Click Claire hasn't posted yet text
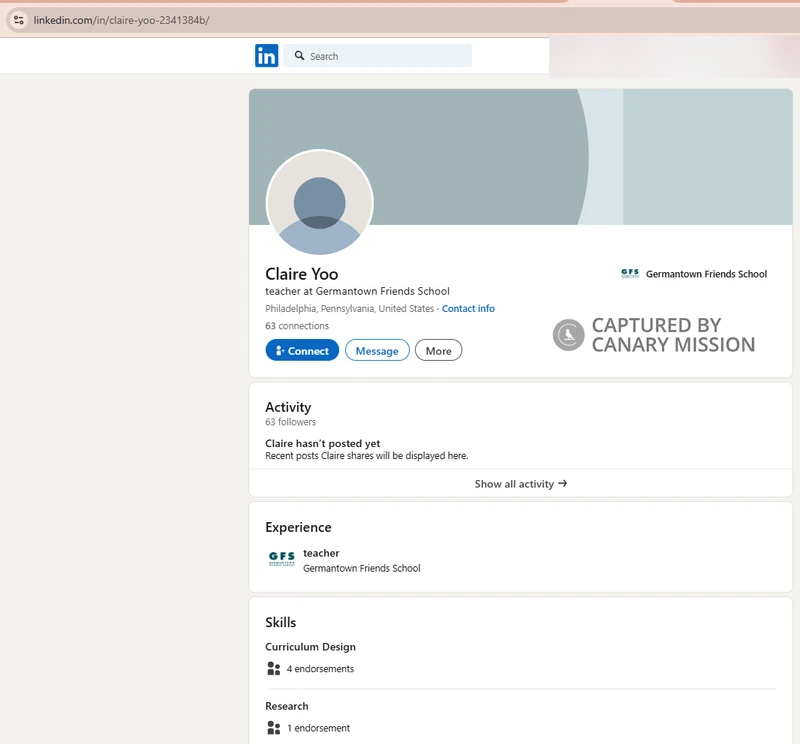This screenshot has height=744, width=800. (x=322, y=443)
